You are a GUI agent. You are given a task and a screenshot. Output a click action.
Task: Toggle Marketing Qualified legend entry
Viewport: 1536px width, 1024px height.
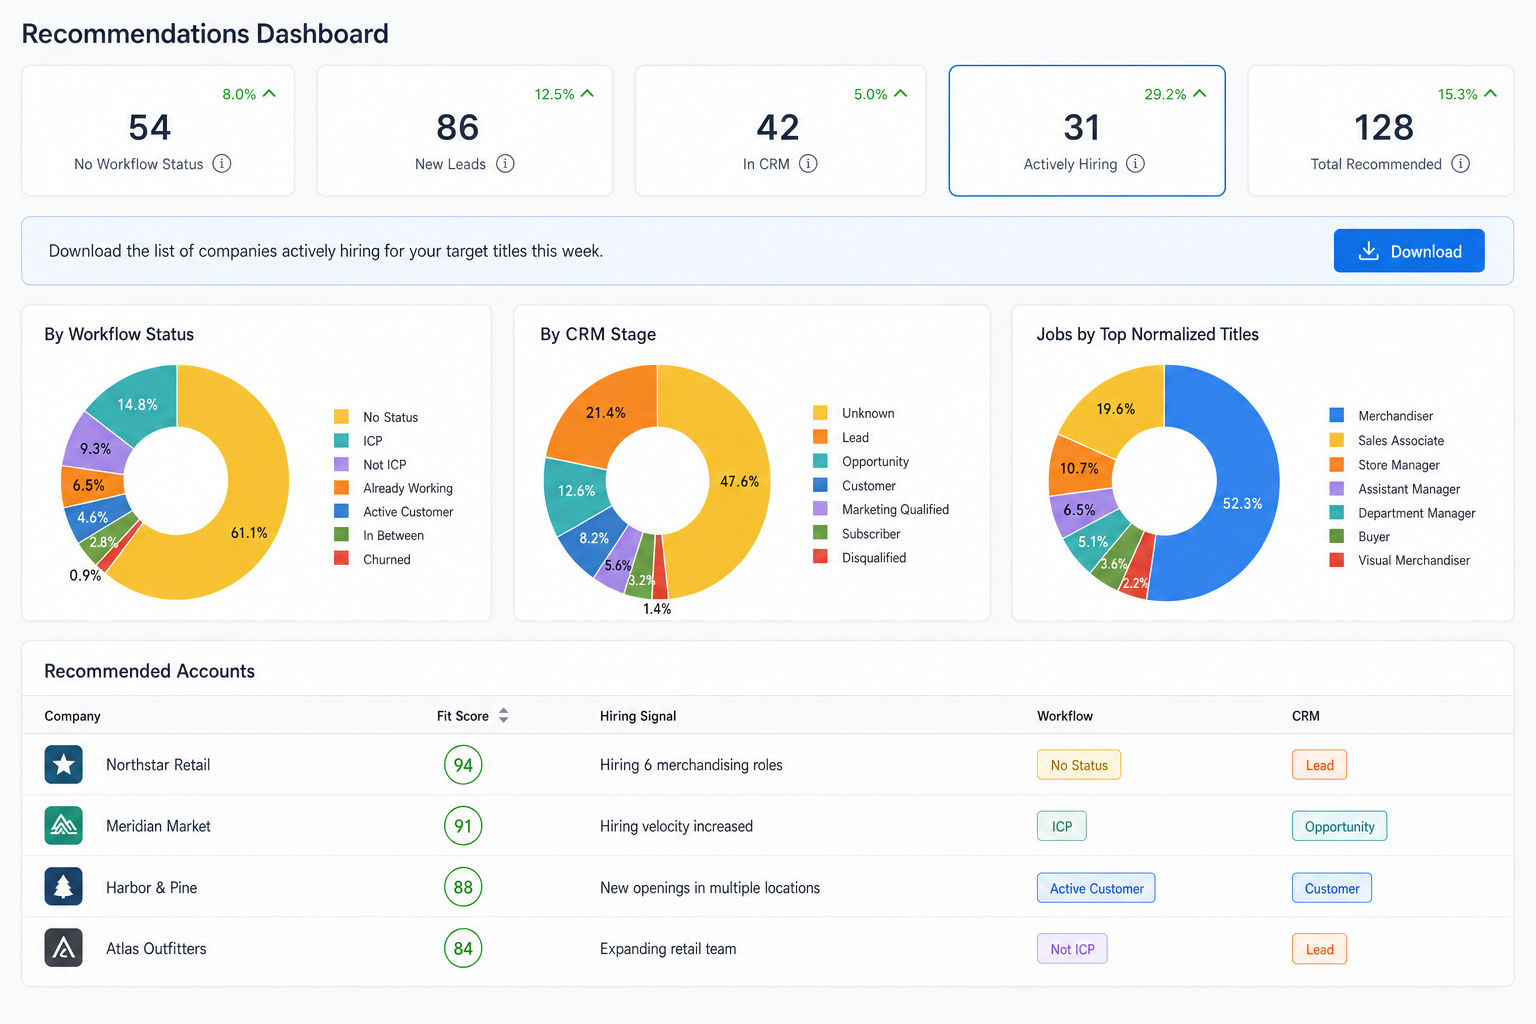coord(881,509)
